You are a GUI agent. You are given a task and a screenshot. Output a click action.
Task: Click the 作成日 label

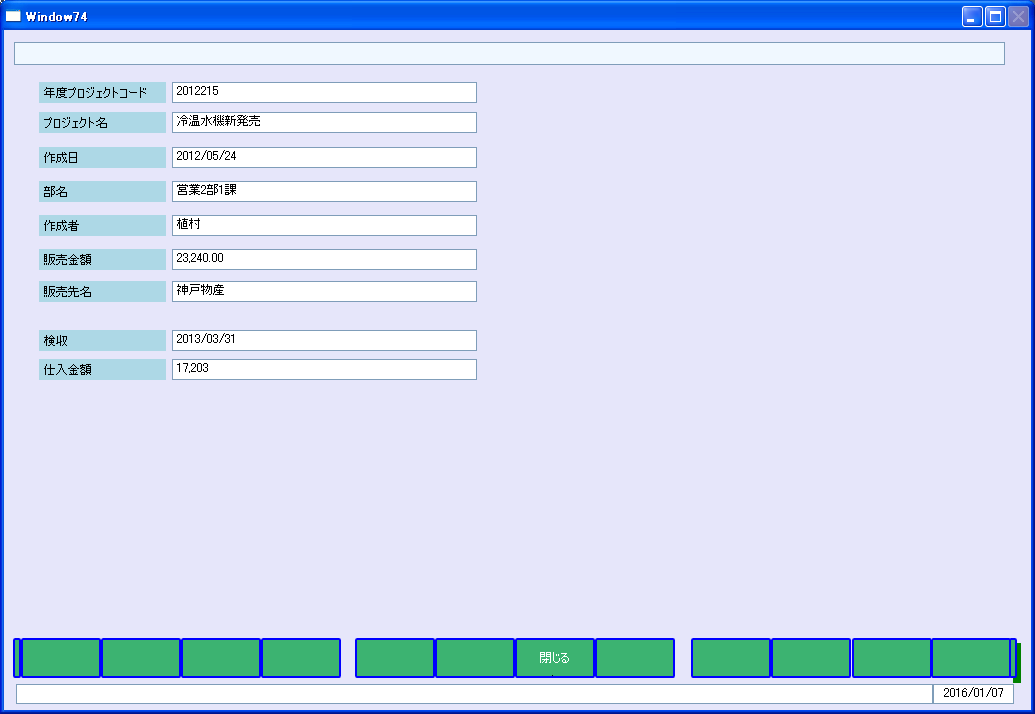coord(102,157)
